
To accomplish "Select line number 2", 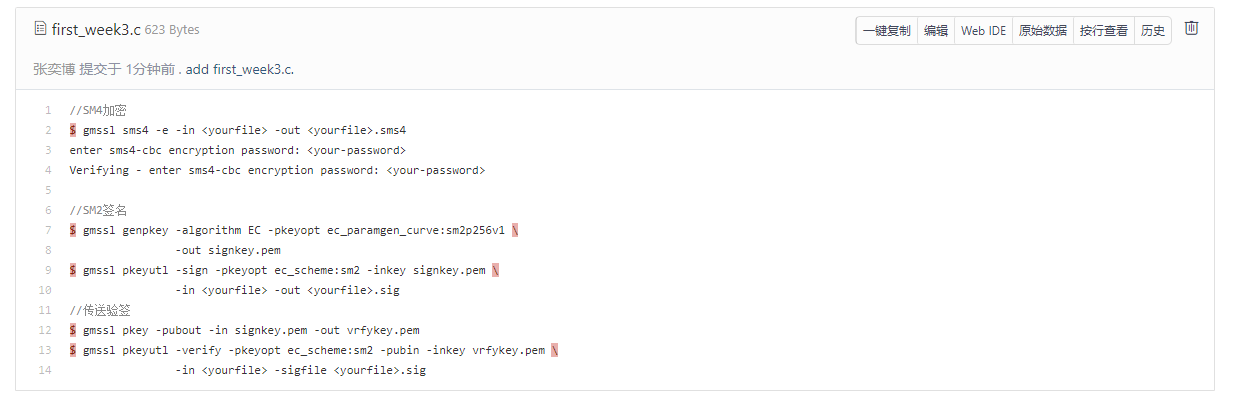I will pyautogui.click(x=48, y=130).
